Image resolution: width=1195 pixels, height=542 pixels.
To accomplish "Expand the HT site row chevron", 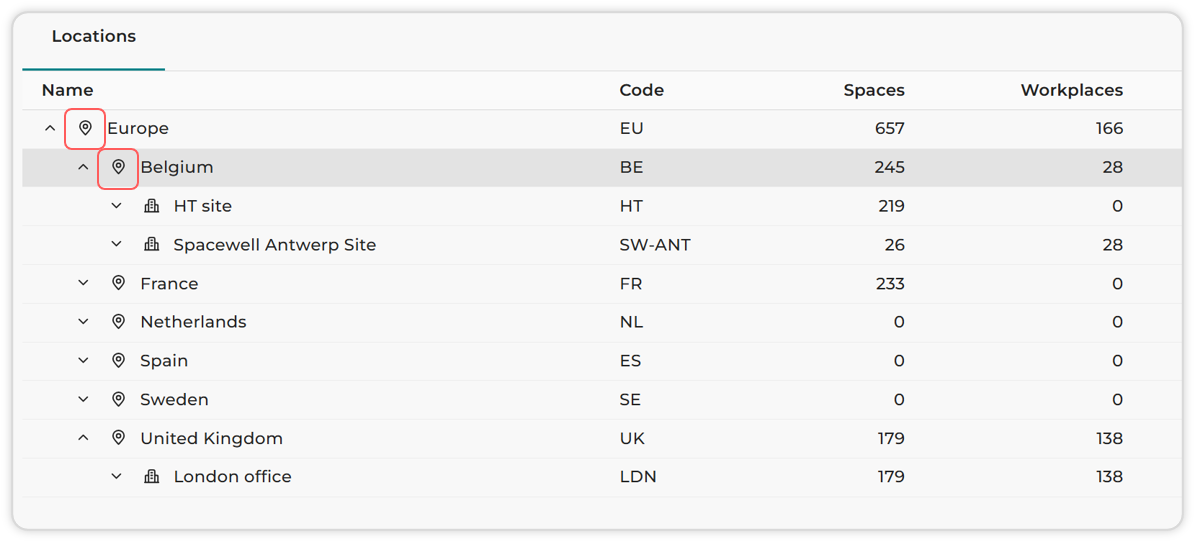I will 117,206.
